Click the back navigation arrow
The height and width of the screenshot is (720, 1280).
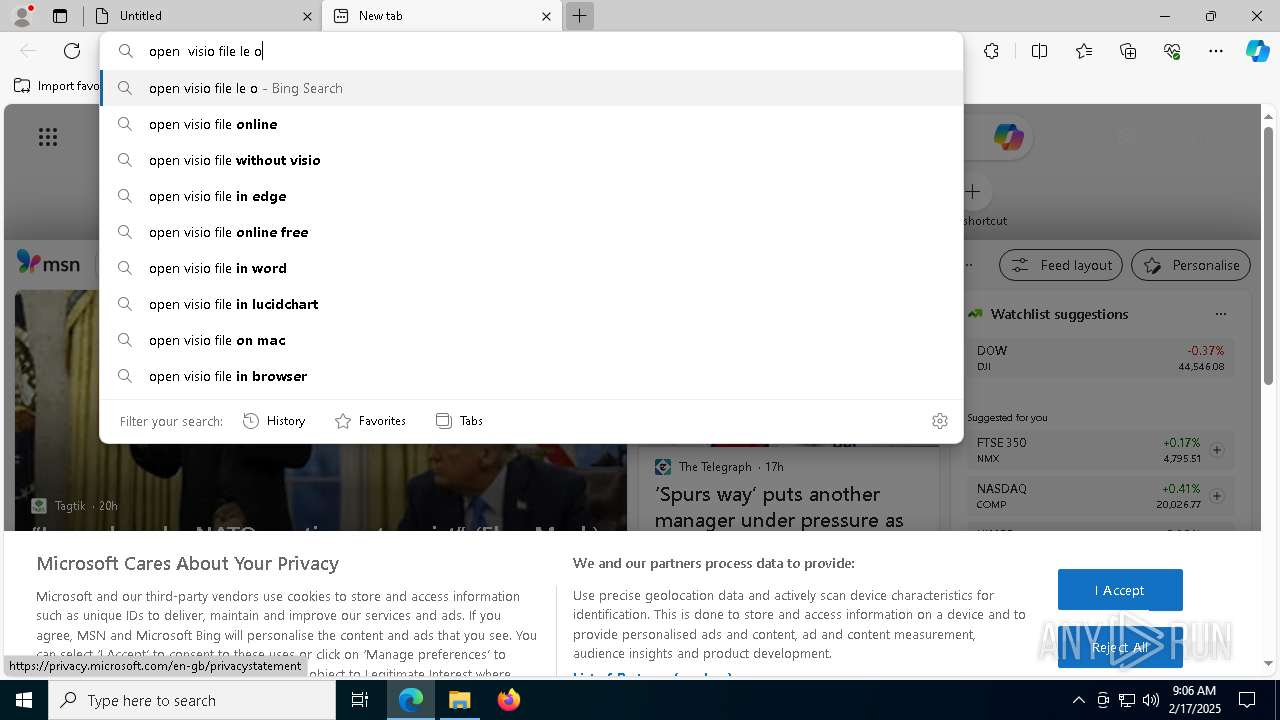(x=28, y=51)
